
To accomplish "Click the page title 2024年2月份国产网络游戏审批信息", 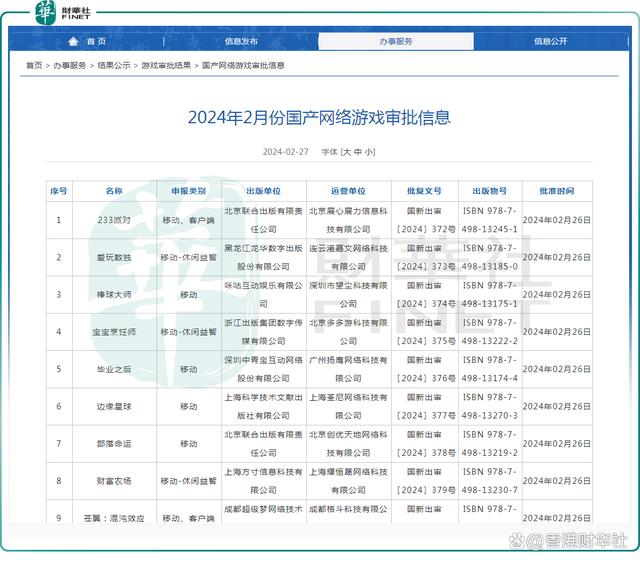I will (320, 118).
